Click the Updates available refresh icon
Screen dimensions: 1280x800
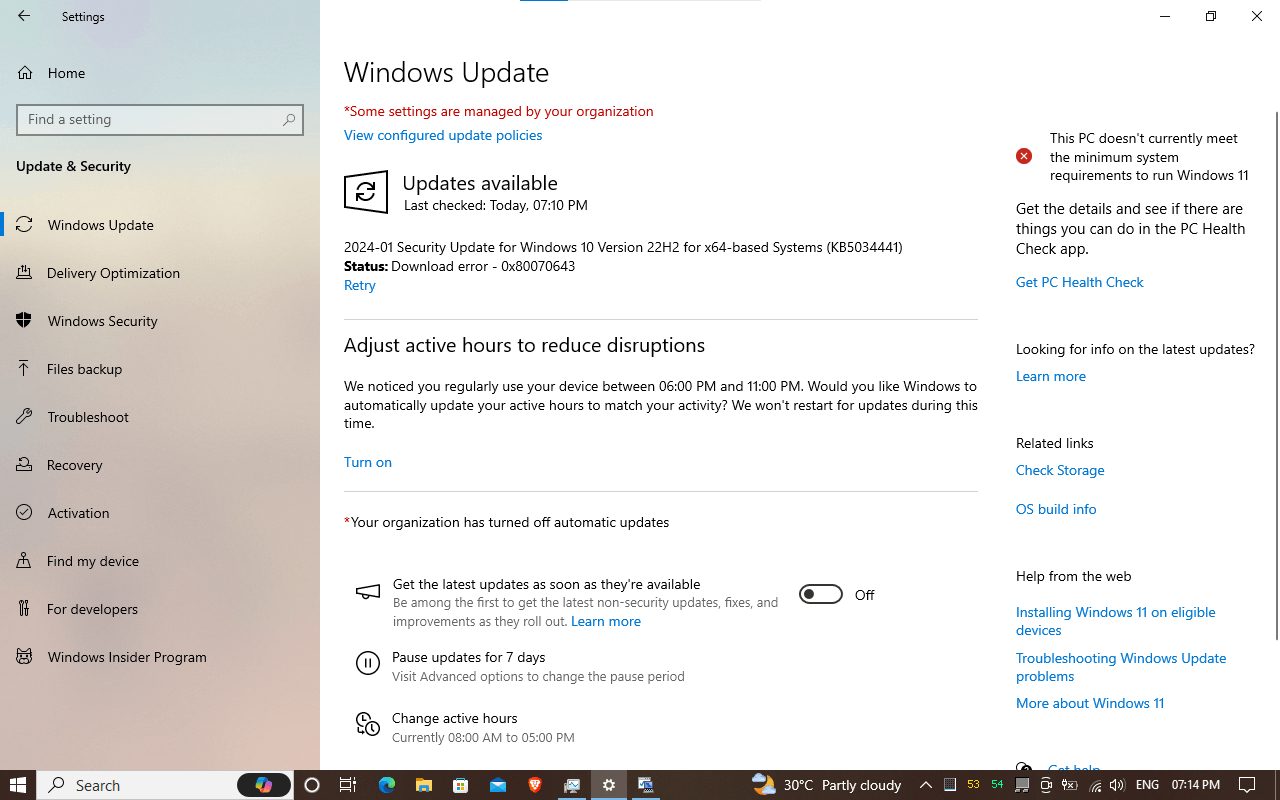point(366,192)
